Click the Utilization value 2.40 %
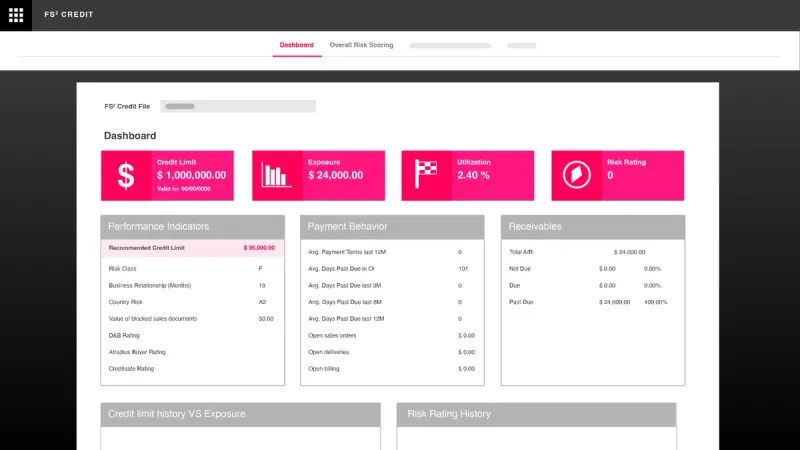The image size is (800, 450). coord(473,175)
